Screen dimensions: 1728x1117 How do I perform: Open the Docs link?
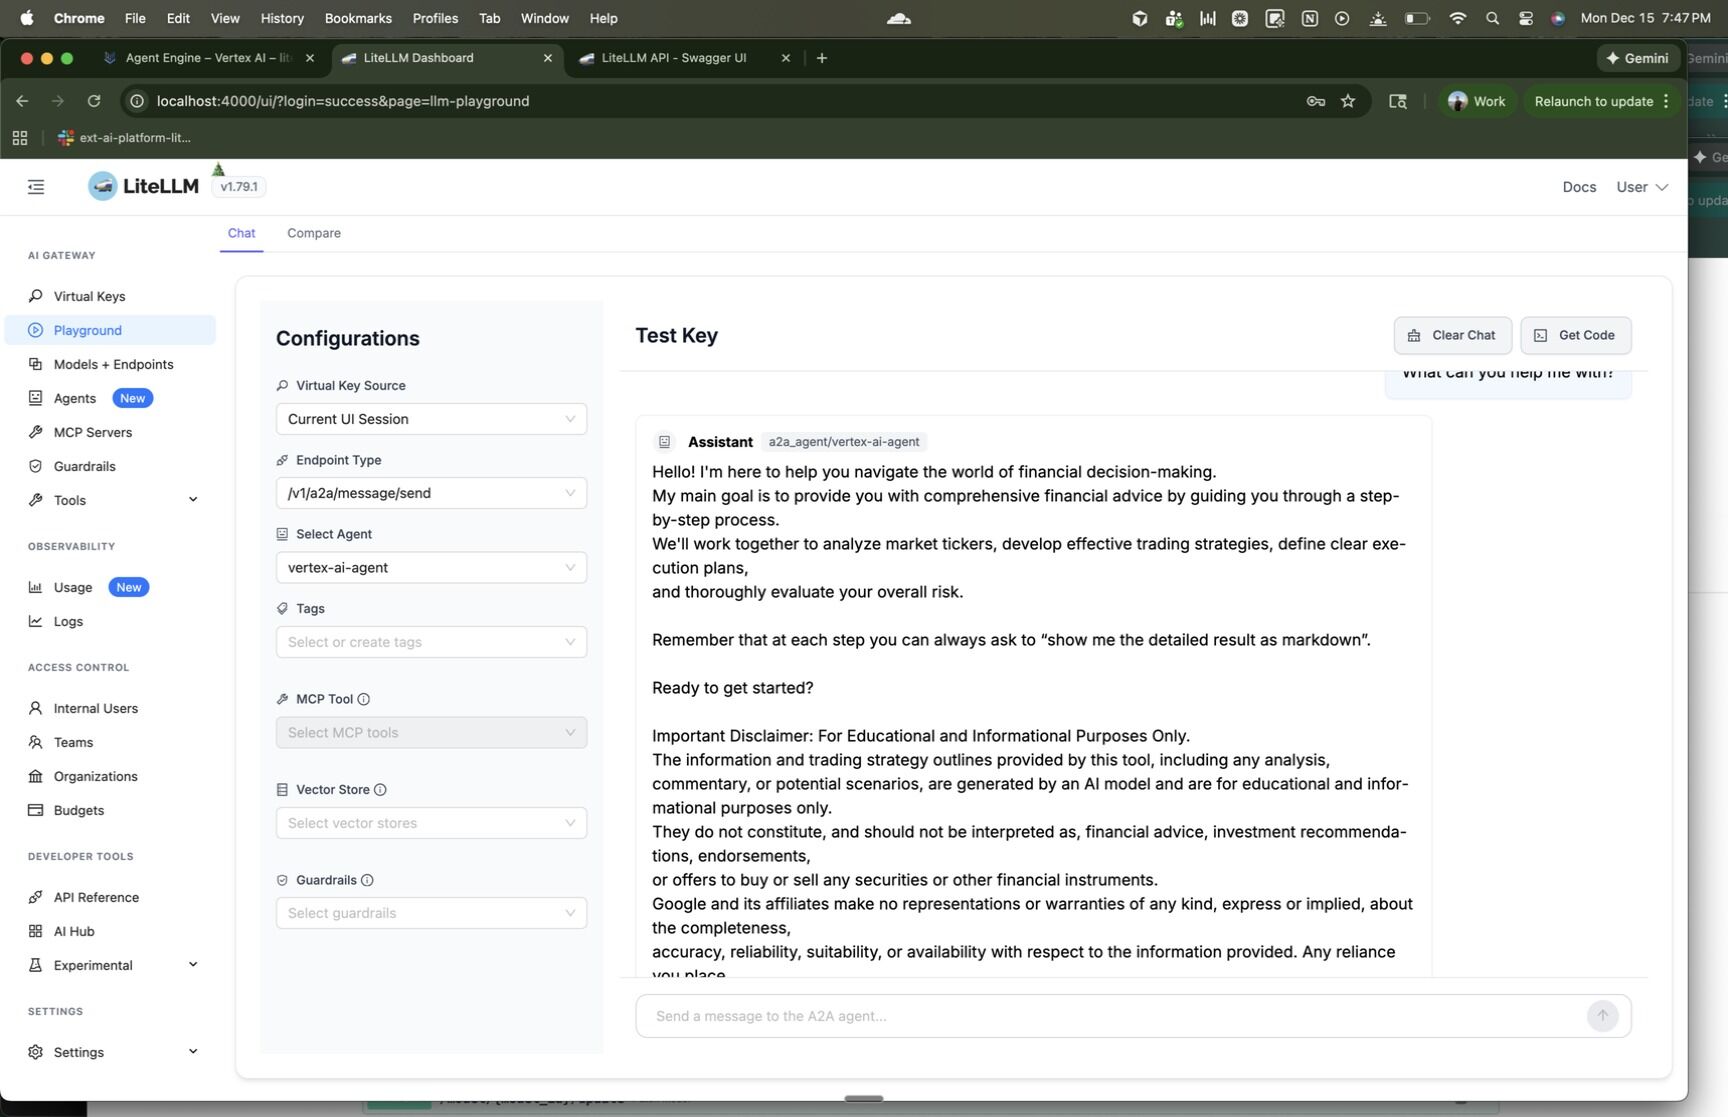[1579, 187]
